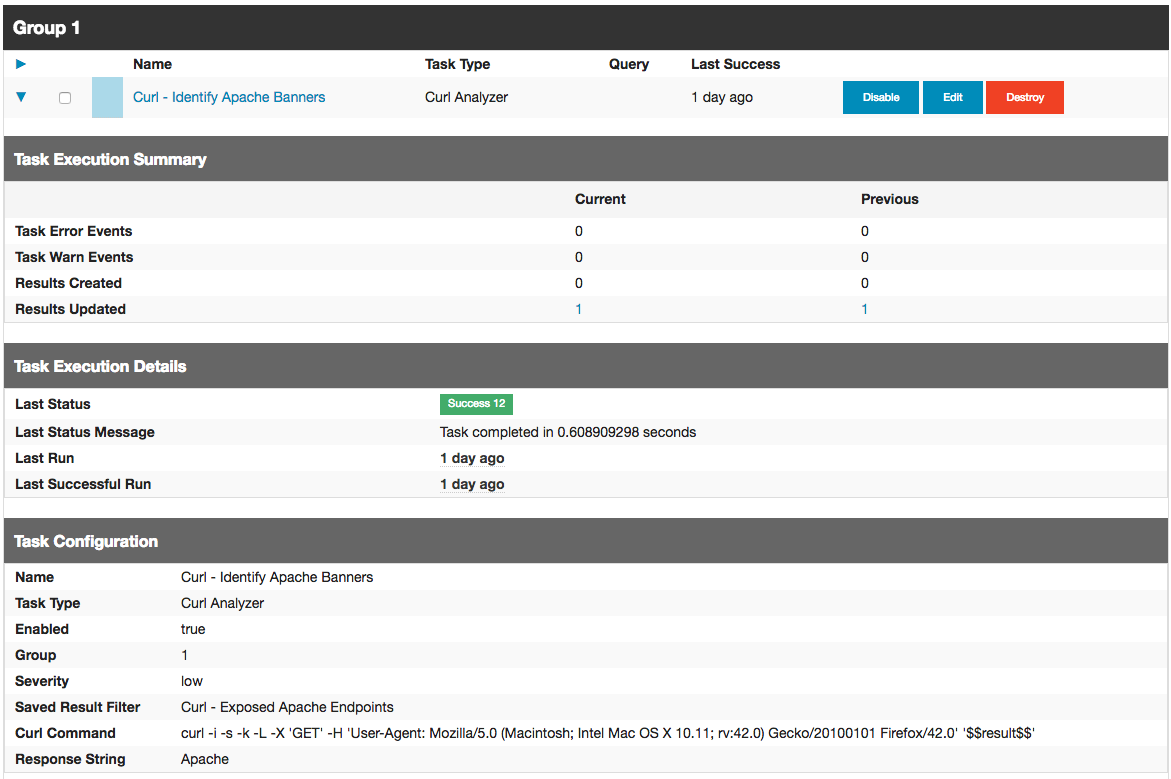Viewport: 1171px width, 779px height.
Task: Click the Group 1 section header bar
Action: click(46, 28)
